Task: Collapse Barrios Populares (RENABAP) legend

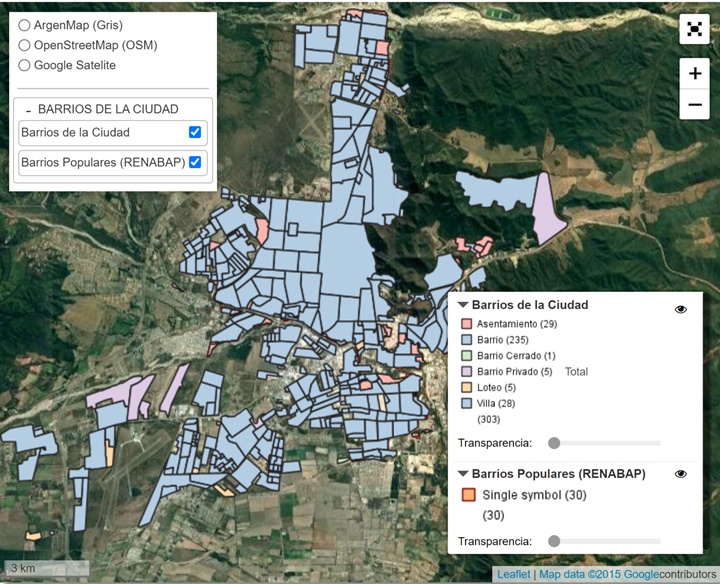Action: coord(463,474)
